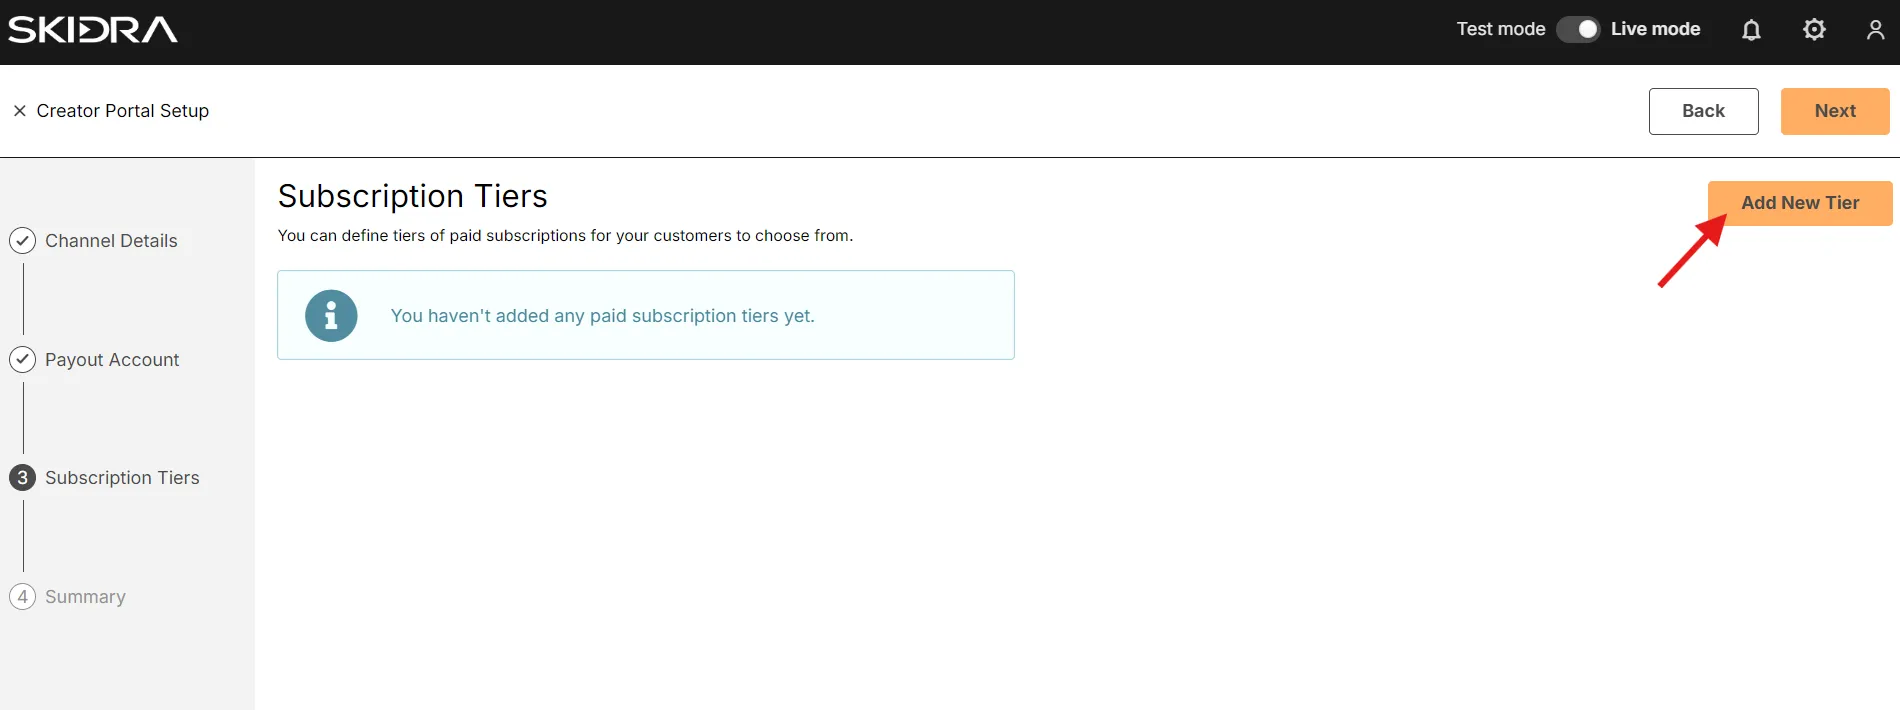Toggle between Test mode and Live mode
This screenshot has width=1900, height=710.
tap(1578, 30)
